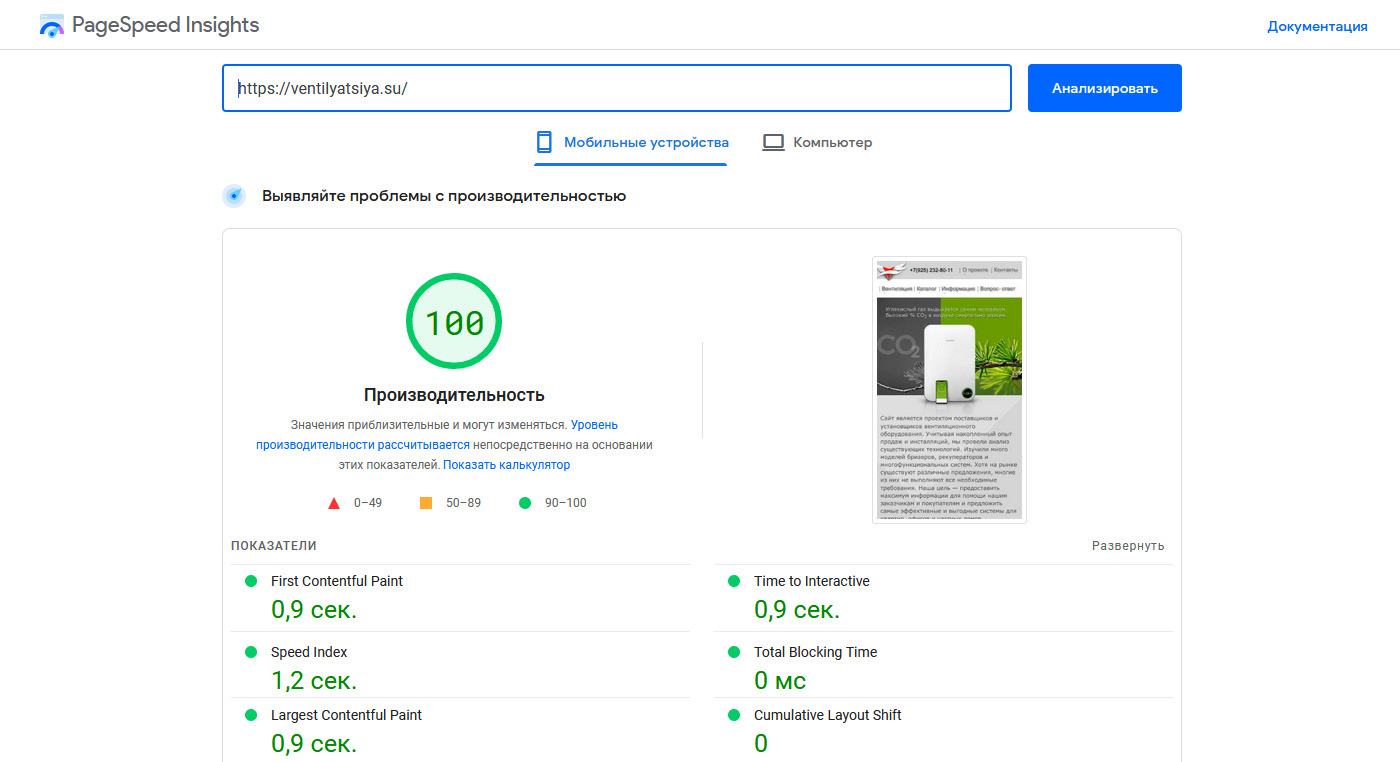This screenshot has height=762, width=1400.
Task: Expand metrics with Развернуть
Action: click(x=1128, y=546)
